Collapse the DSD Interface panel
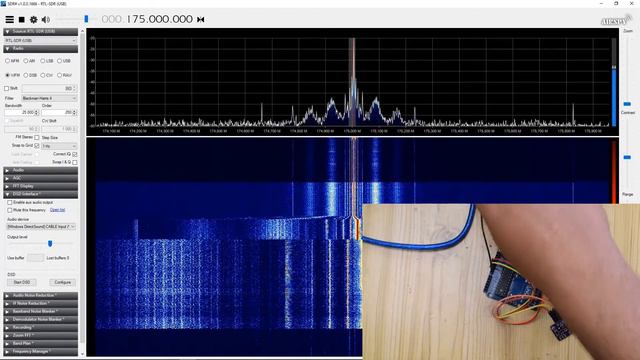The image size is (640, 360). [40, 194]
